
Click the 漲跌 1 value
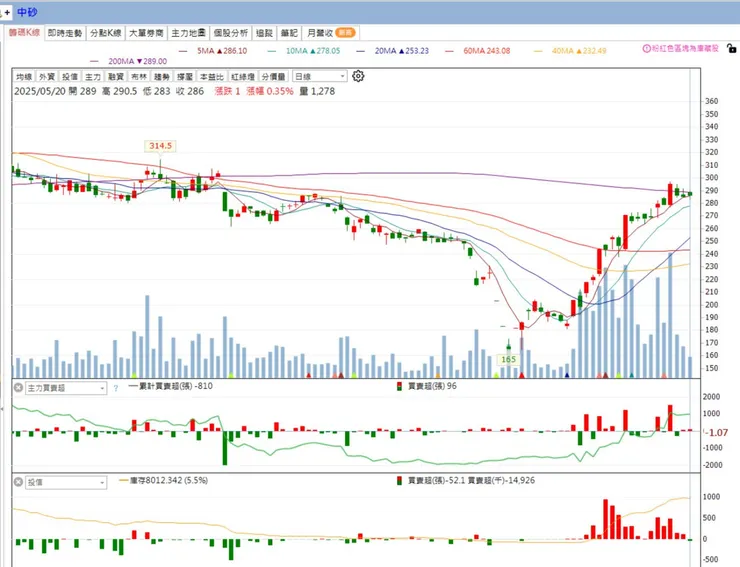(227, 91)
